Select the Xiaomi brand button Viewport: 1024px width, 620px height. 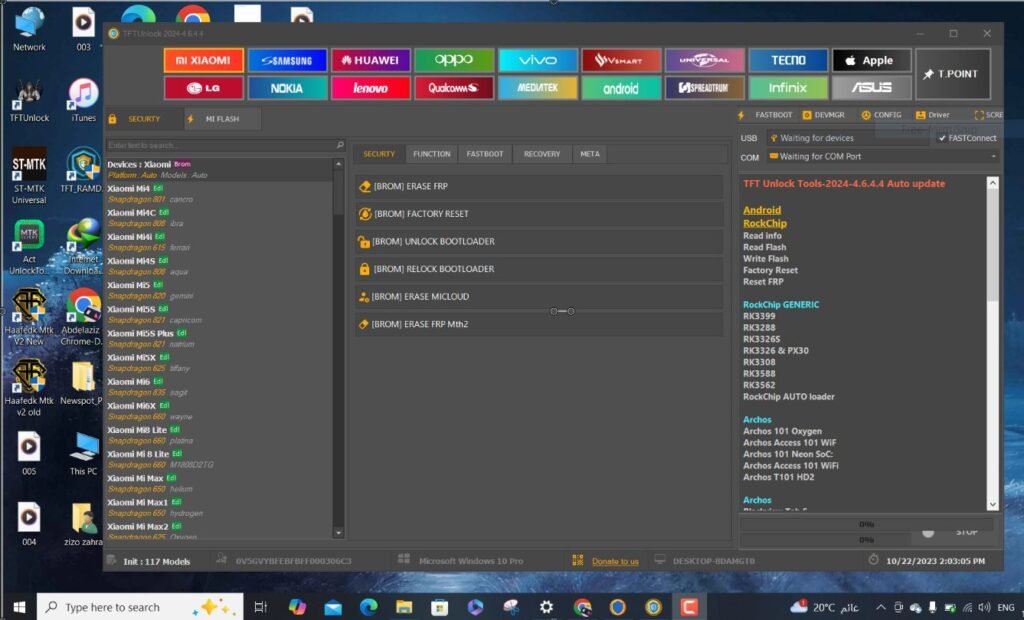pos(204,60)
